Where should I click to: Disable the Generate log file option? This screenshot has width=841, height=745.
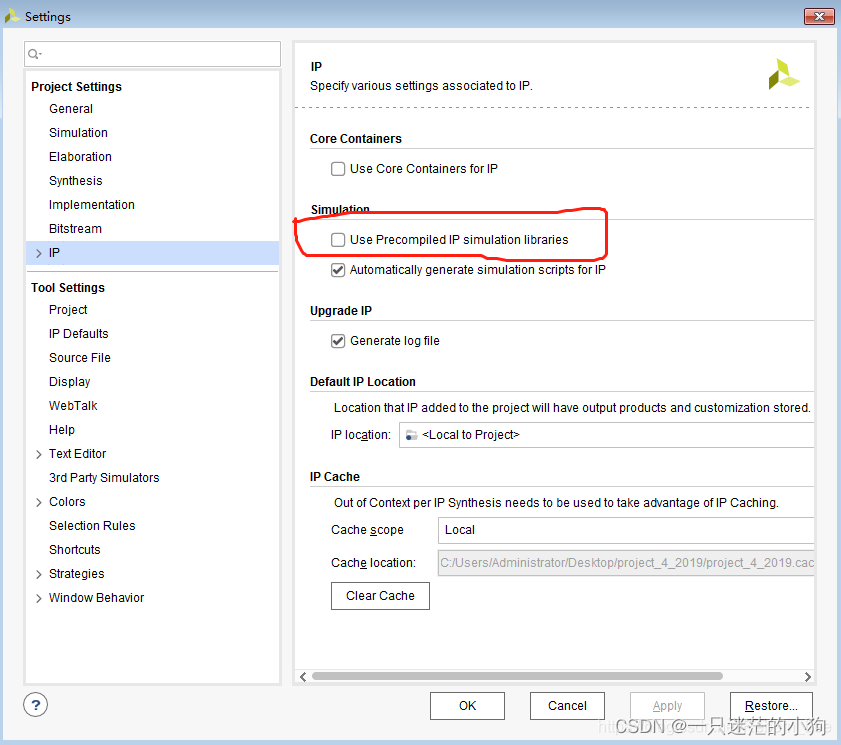[x=338, y=340]
